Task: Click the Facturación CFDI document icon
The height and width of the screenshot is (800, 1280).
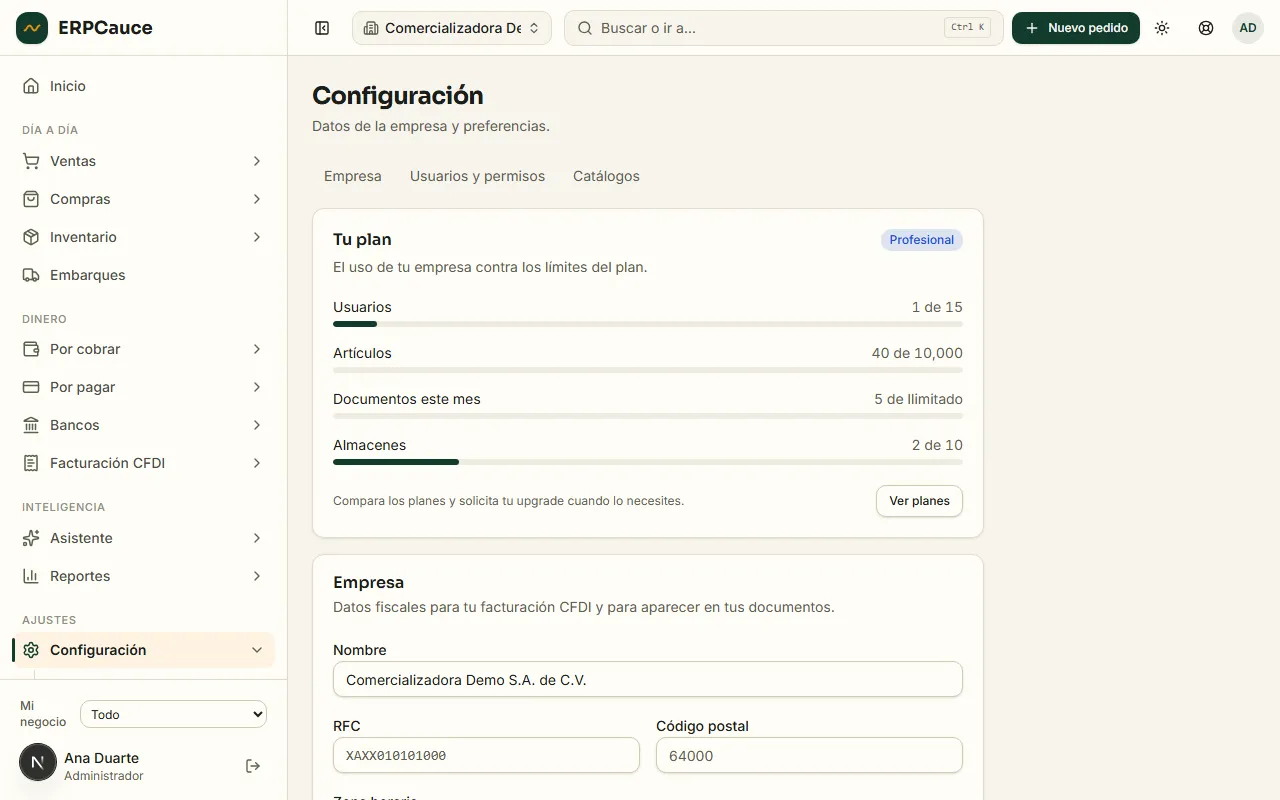Action: [31, 463]
